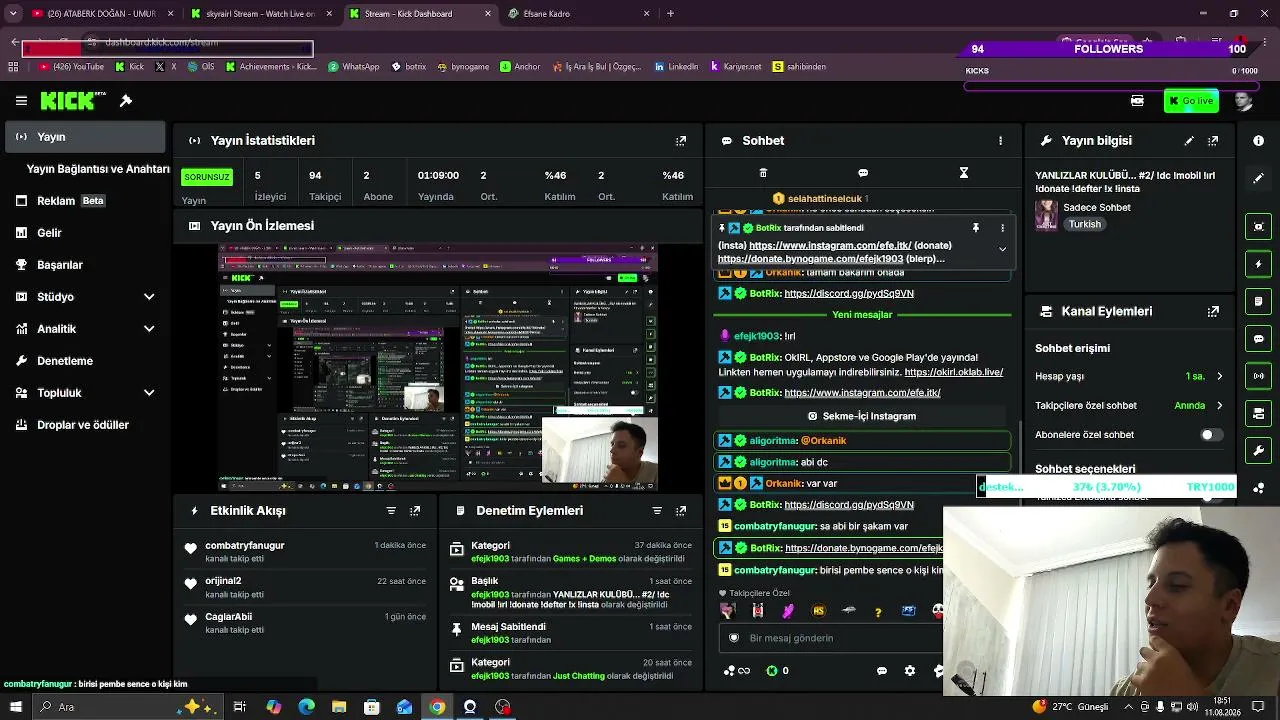The image size is (1280, 720).
Task: Edit stream info with the pencil icon
Action: pos(1189,141)
